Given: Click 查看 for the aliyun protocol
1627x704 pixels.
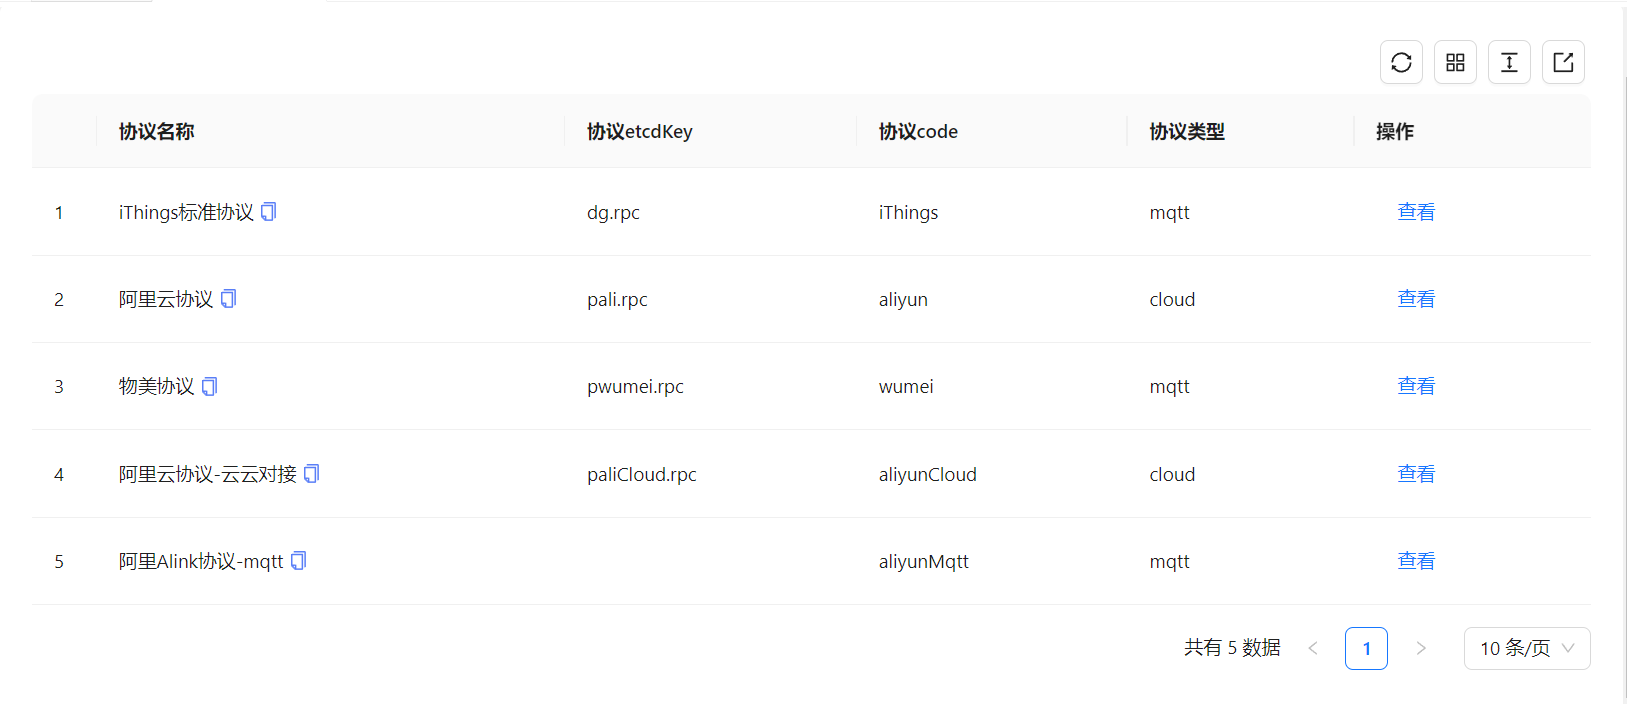Looking at the screenshot, I should tap(1415, 299).
